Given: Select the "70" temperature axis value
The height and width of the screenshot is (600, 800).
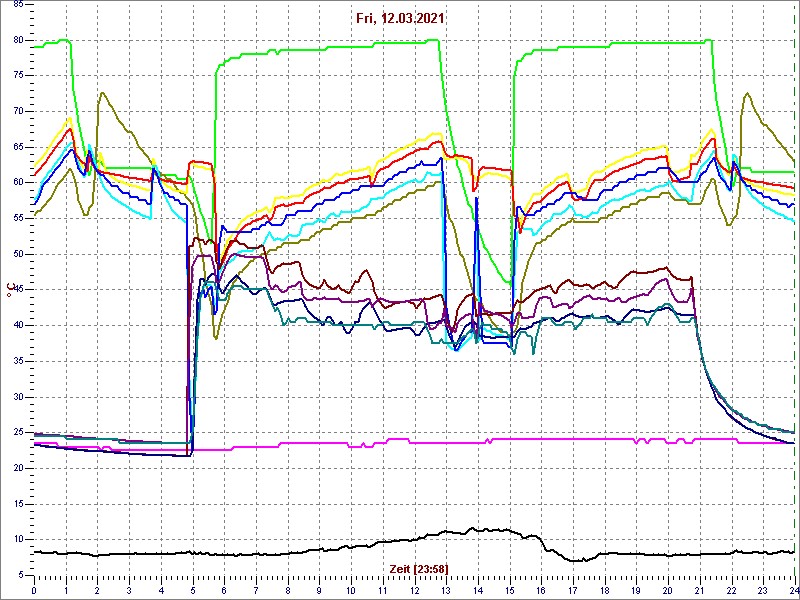Looking at the screenshot, I should click(17, 111).
